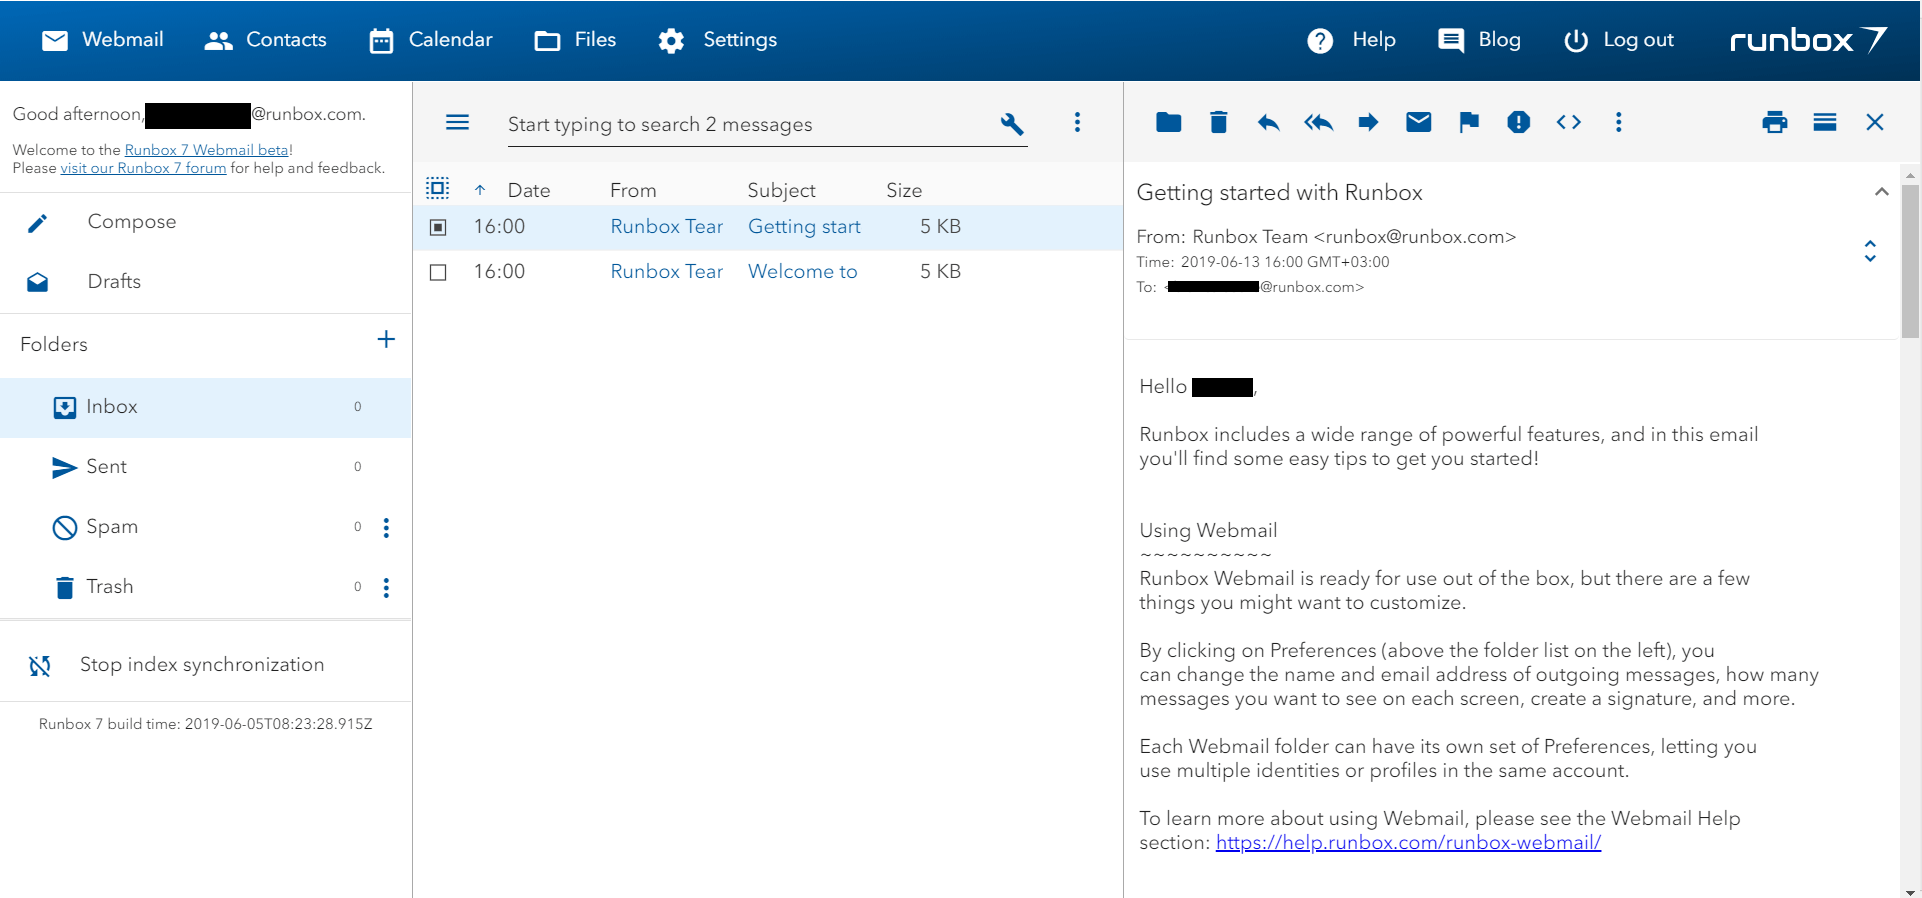The width and height of the screenshot is (1922, 898).
Task: Open the Welcome to message
Action: coord(803,272)
